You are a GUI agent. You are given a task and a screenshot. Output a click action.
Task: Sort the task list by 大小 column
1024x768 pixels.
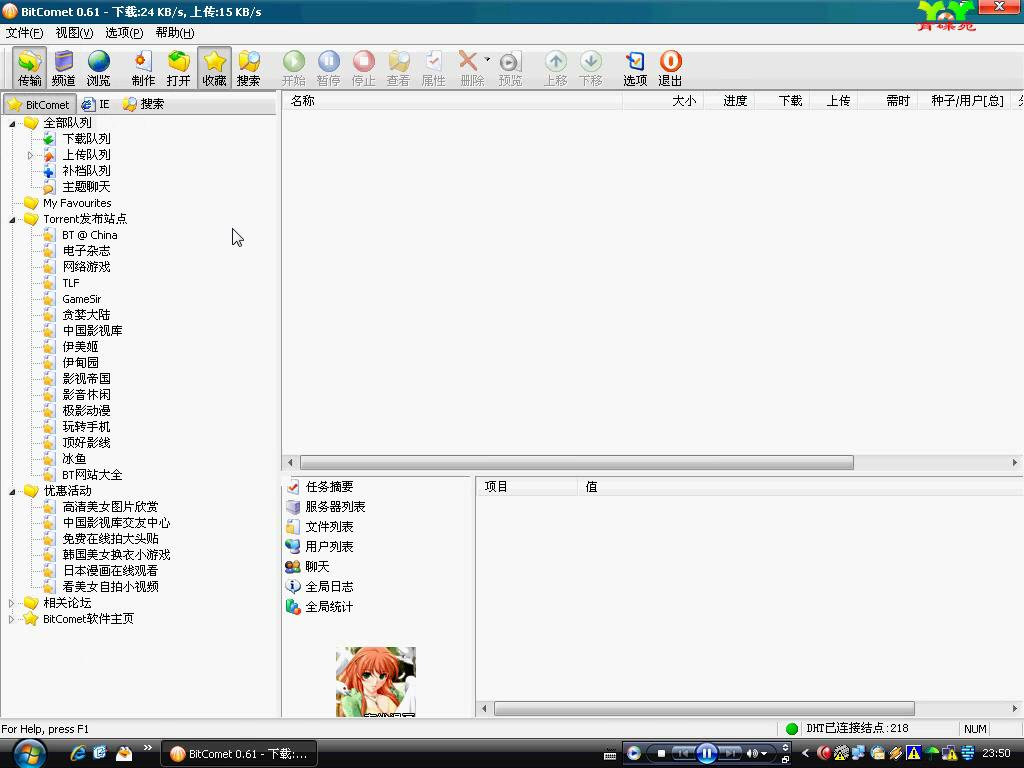pyautogui.click(x=662, y=101)
